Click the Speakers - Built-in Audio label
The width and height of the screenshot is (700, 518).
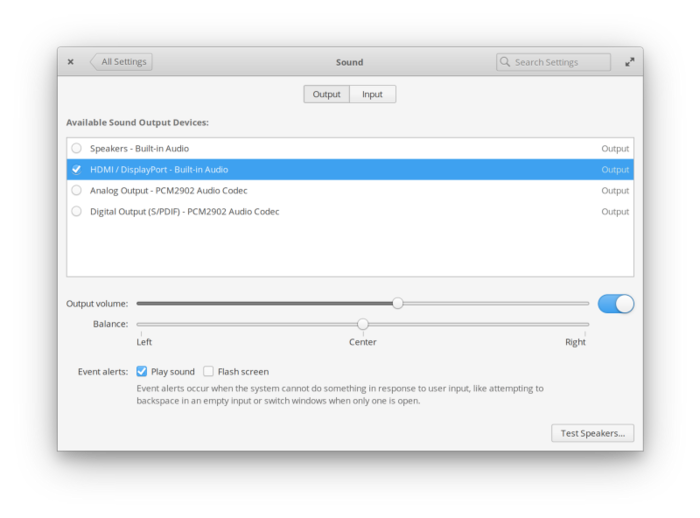[139, 148]
